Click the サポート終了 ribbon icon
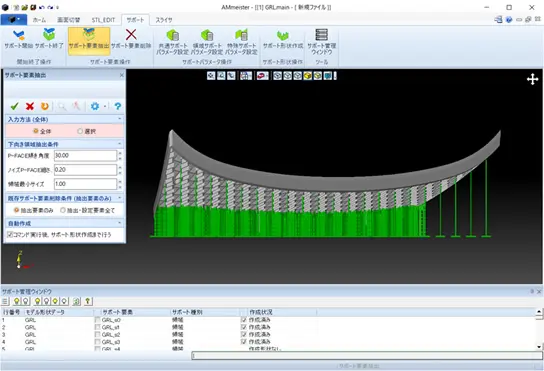Image resolution: width=544 pixels, height=371 pixels. (x=49, y=39)
